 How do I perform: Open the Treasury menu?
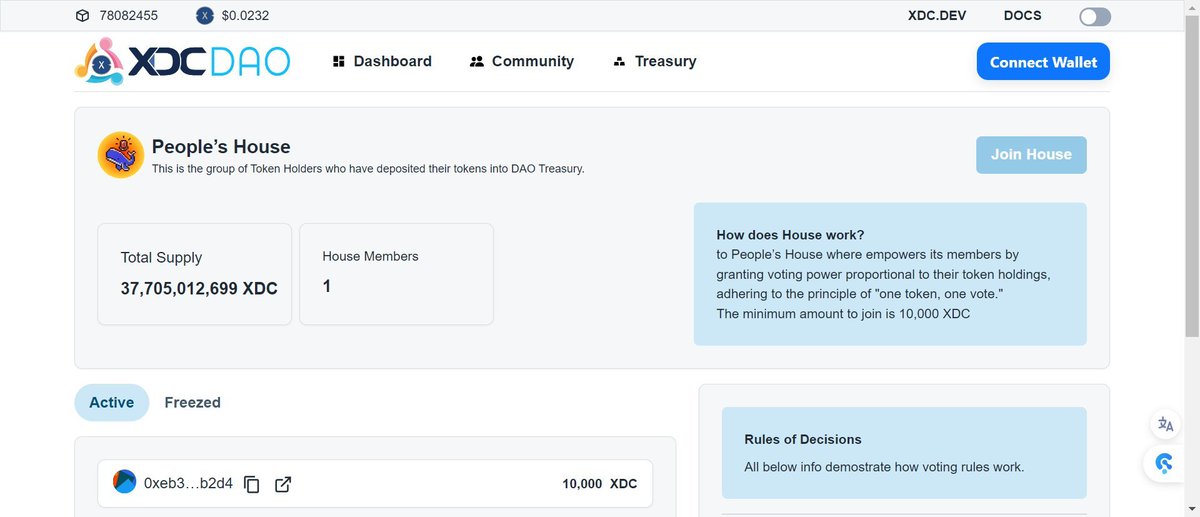tap(654, 61)
